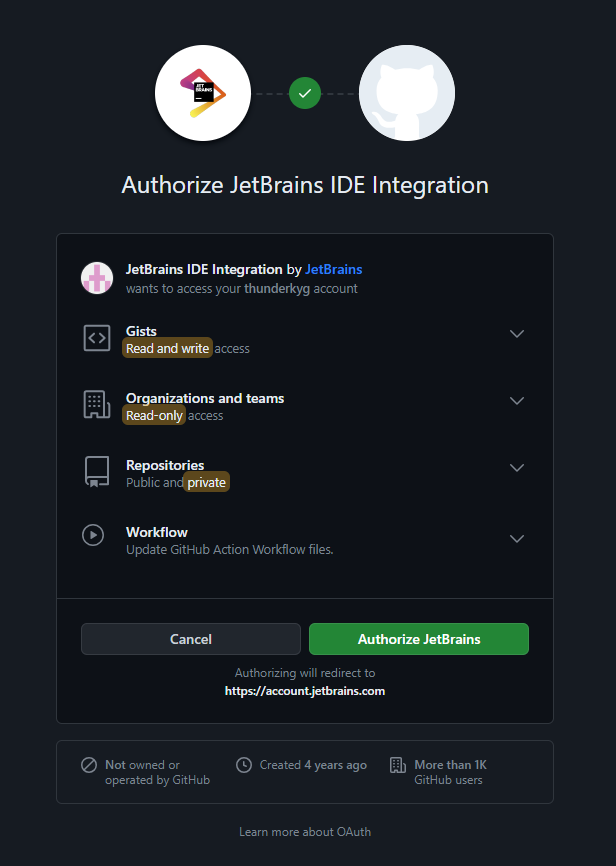Screen dimensions: 616x866
Task: Expand Organizations and teams permission details
Action: [x=517, y=400]
